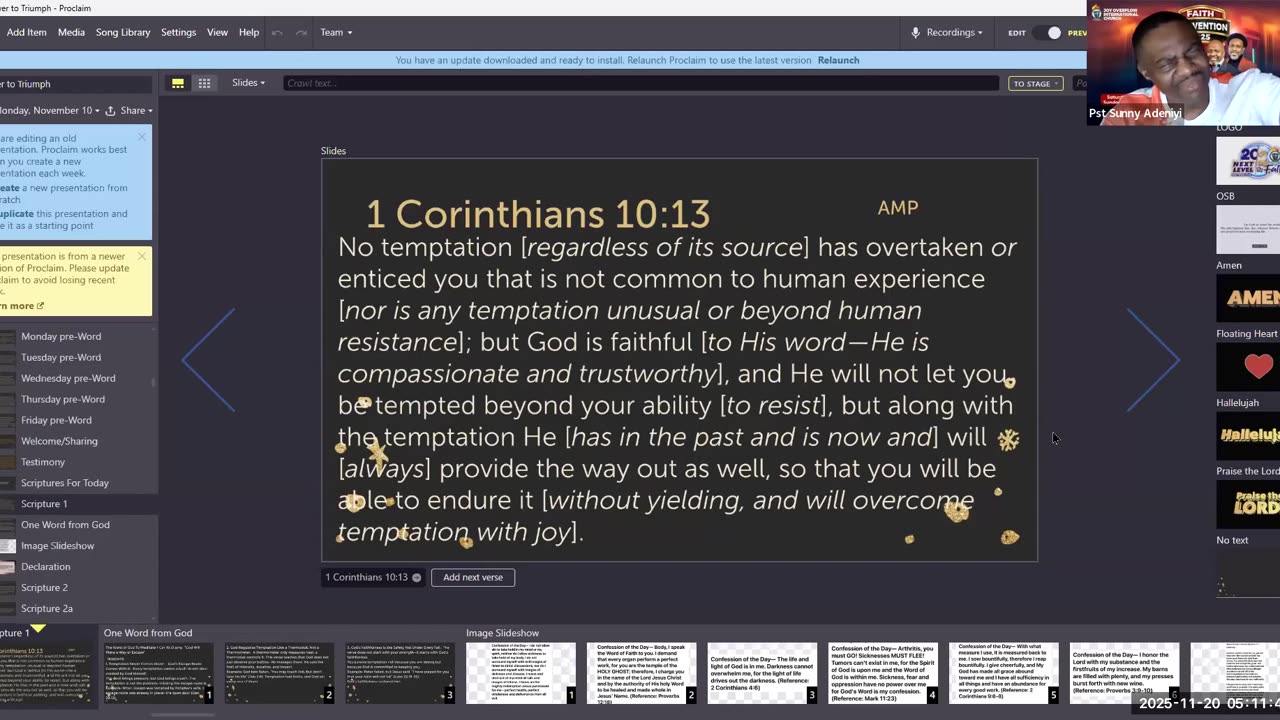The image size is (1280, 720).
Task: Open the Team dropdown menu
Action: coord(336,32)
